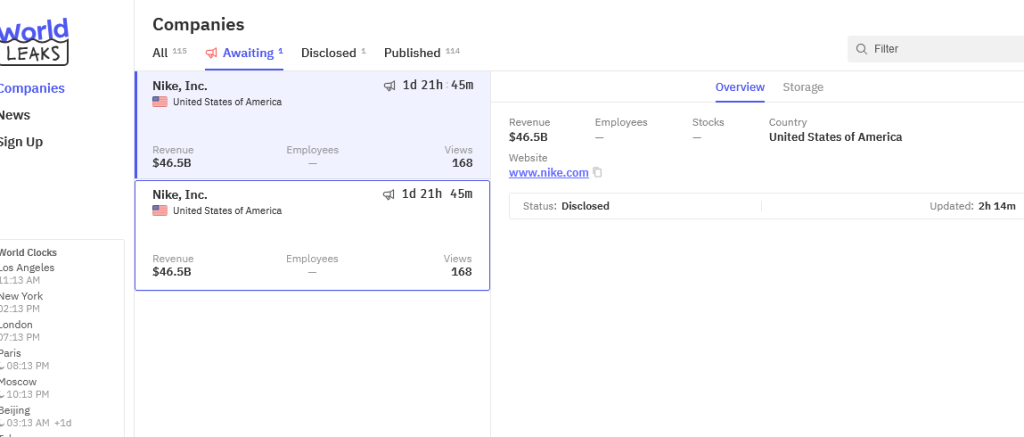The height and width of the screenshot is (437, 1024).
Task: Click the US flag on second Nike card
Action: 160,211
